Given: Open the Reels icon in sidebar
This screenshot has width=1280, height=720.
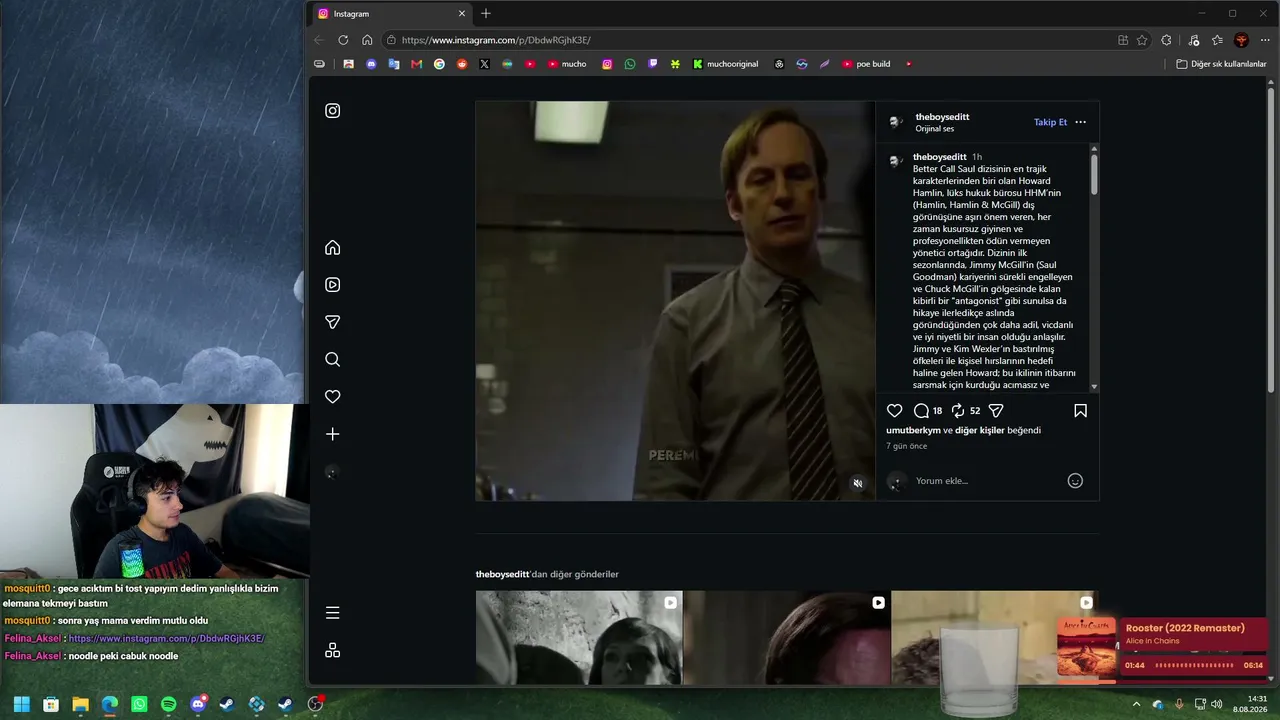Looking at the screenshot, I should pyautogui.click(x=333, y=285).
